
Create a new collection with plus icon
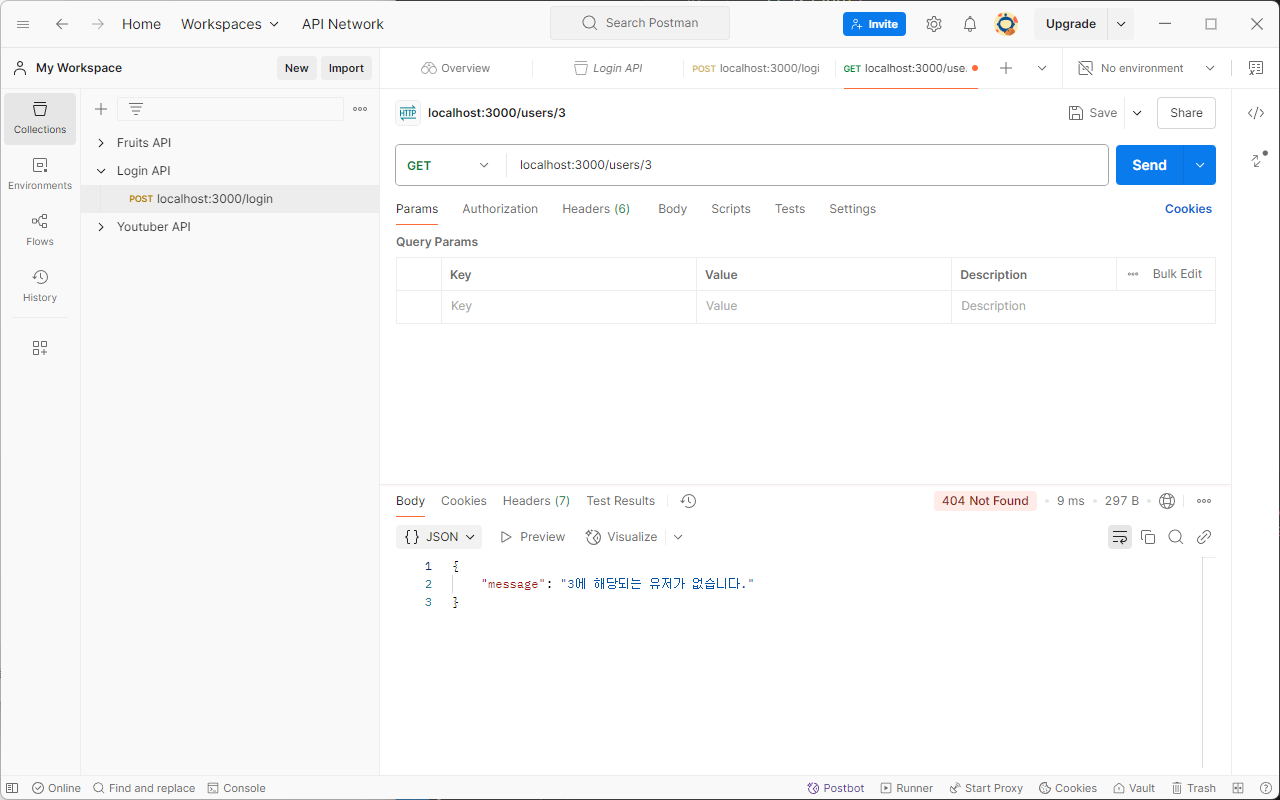pyautogui.click(x=101, y=109)
